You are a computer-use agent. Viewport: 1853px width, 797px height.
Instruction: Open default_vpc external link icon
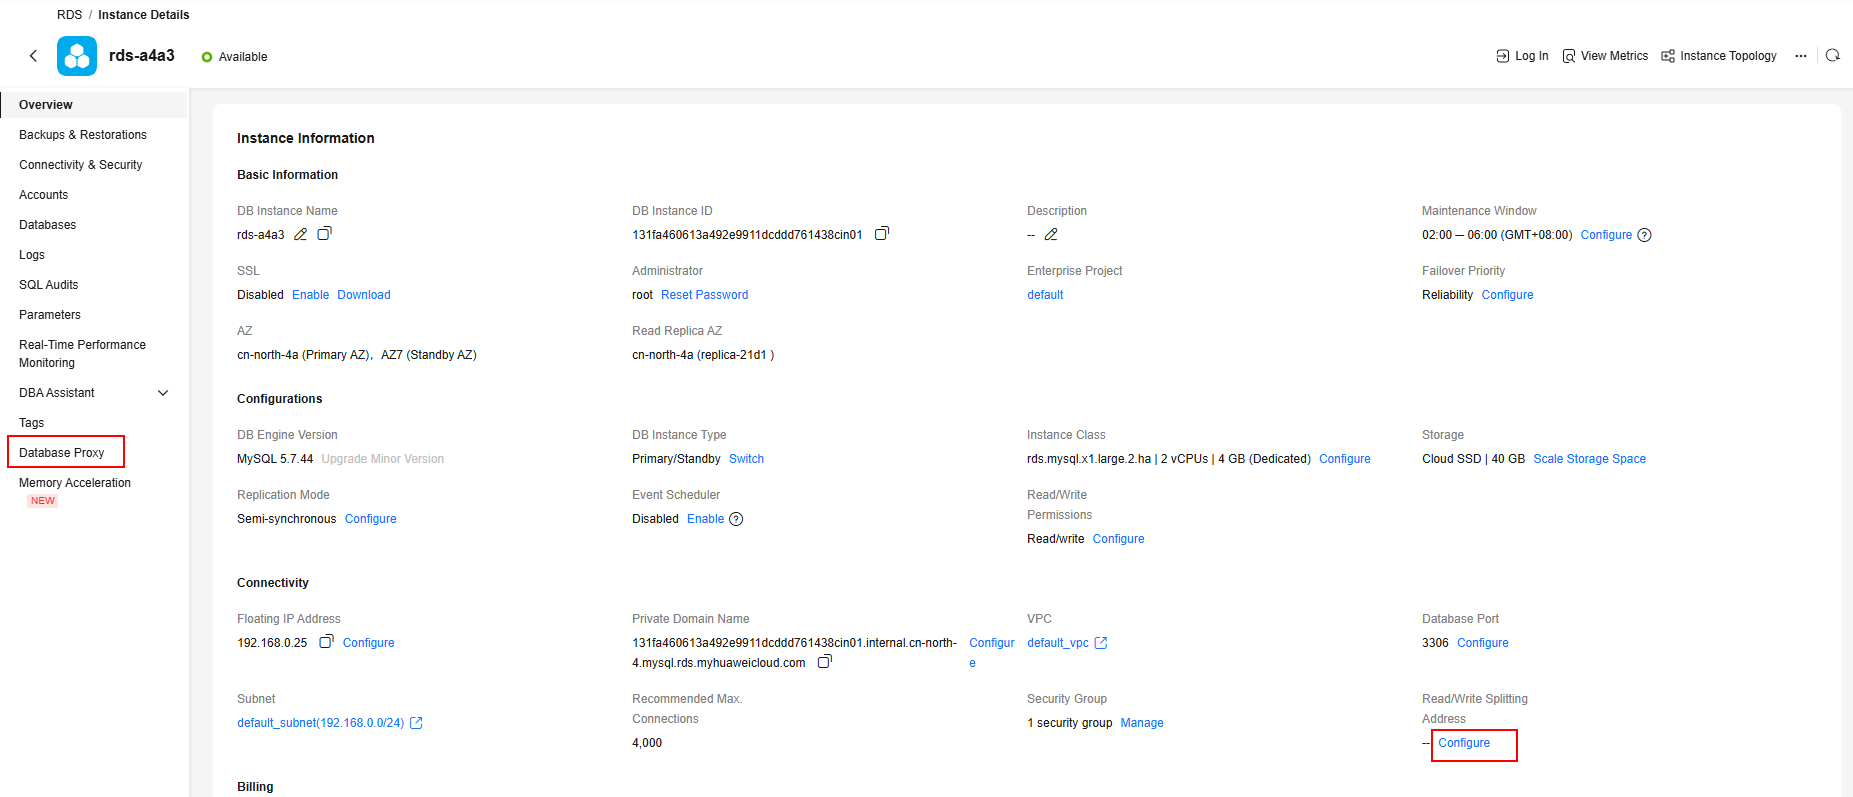click(x=1101, y=643)
